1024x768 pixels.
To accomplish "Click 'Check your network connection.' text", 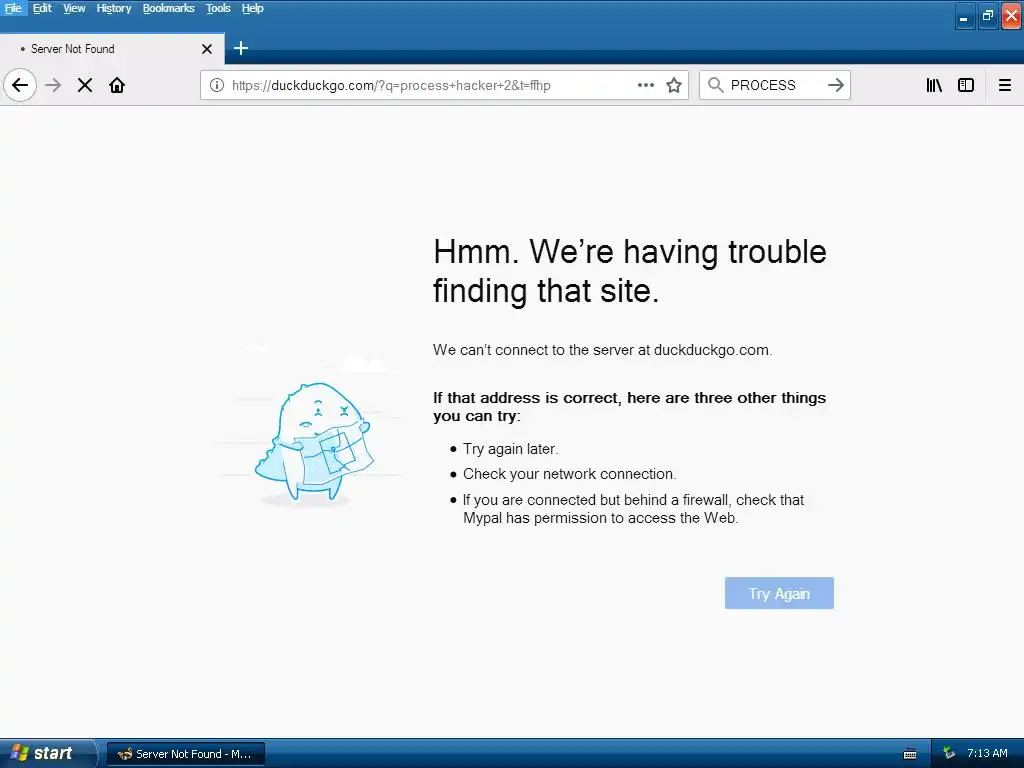I will [569, 474].
